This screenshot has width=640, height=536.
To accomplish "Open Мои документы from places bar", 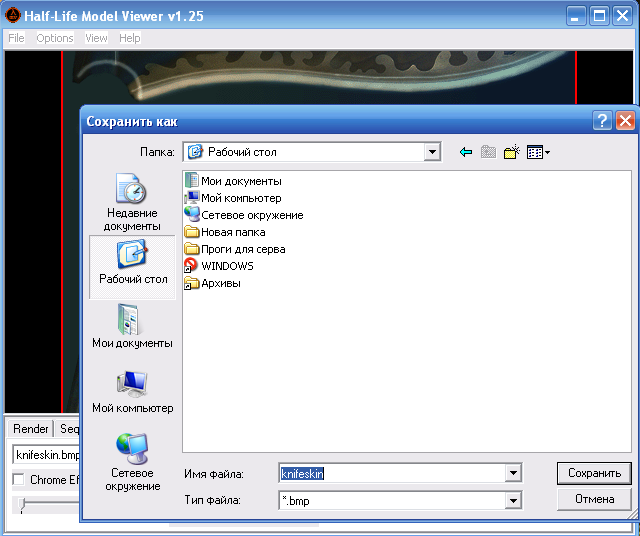I will (x=132, y=327).
